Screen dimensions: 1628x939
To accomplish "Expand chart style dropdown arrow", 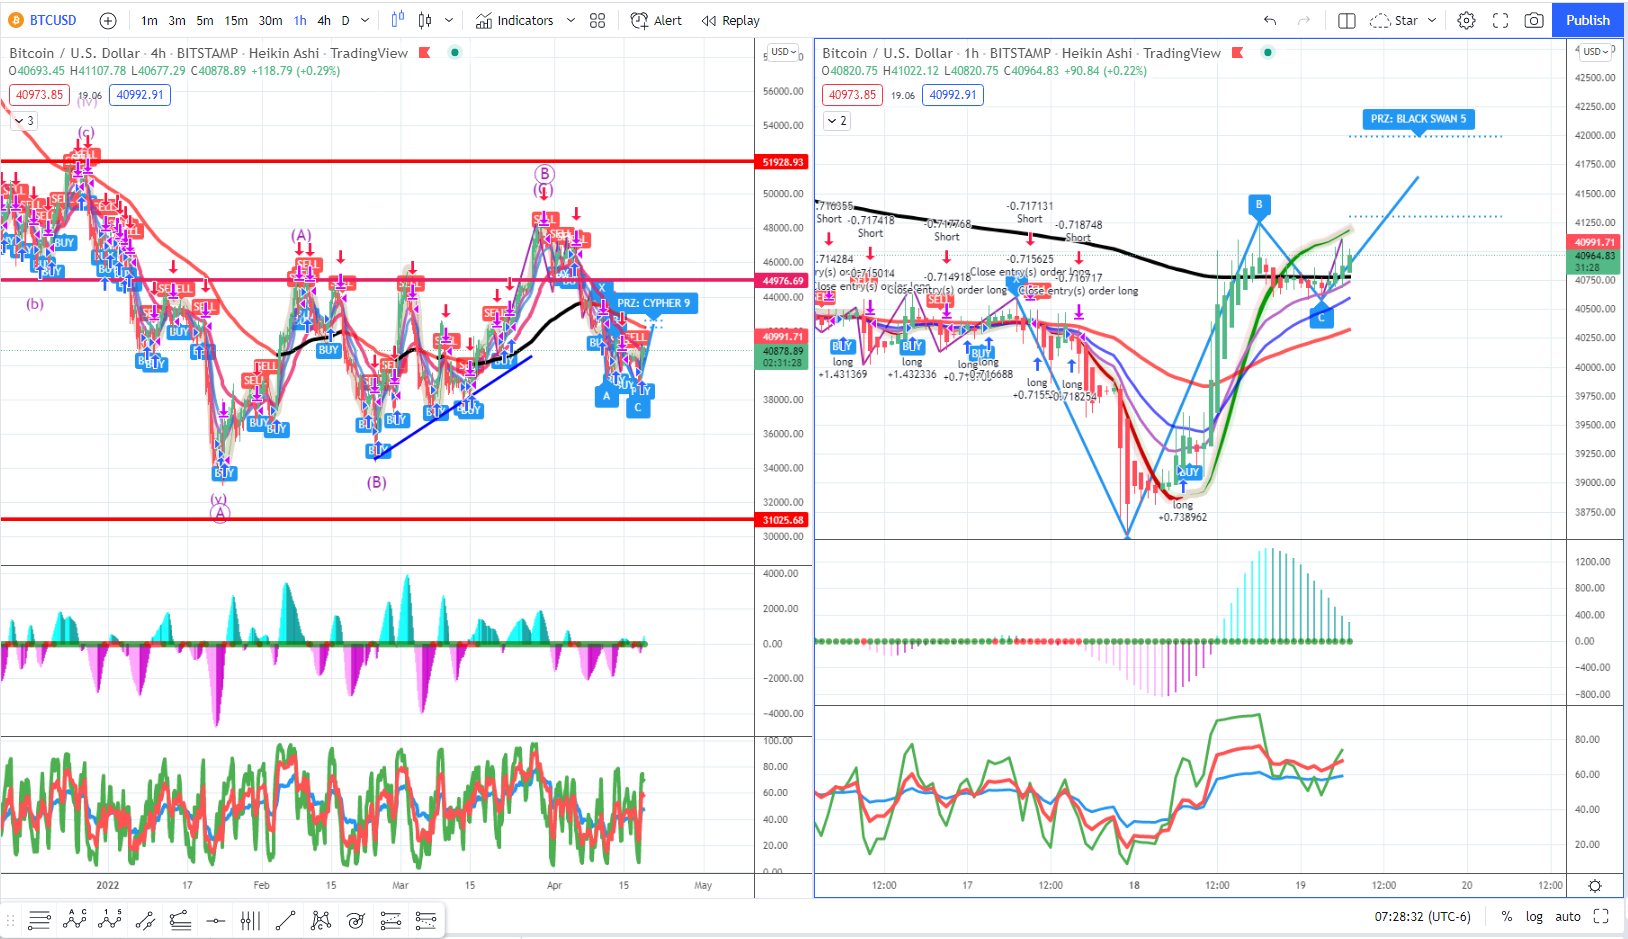I will tap(449, 20).
